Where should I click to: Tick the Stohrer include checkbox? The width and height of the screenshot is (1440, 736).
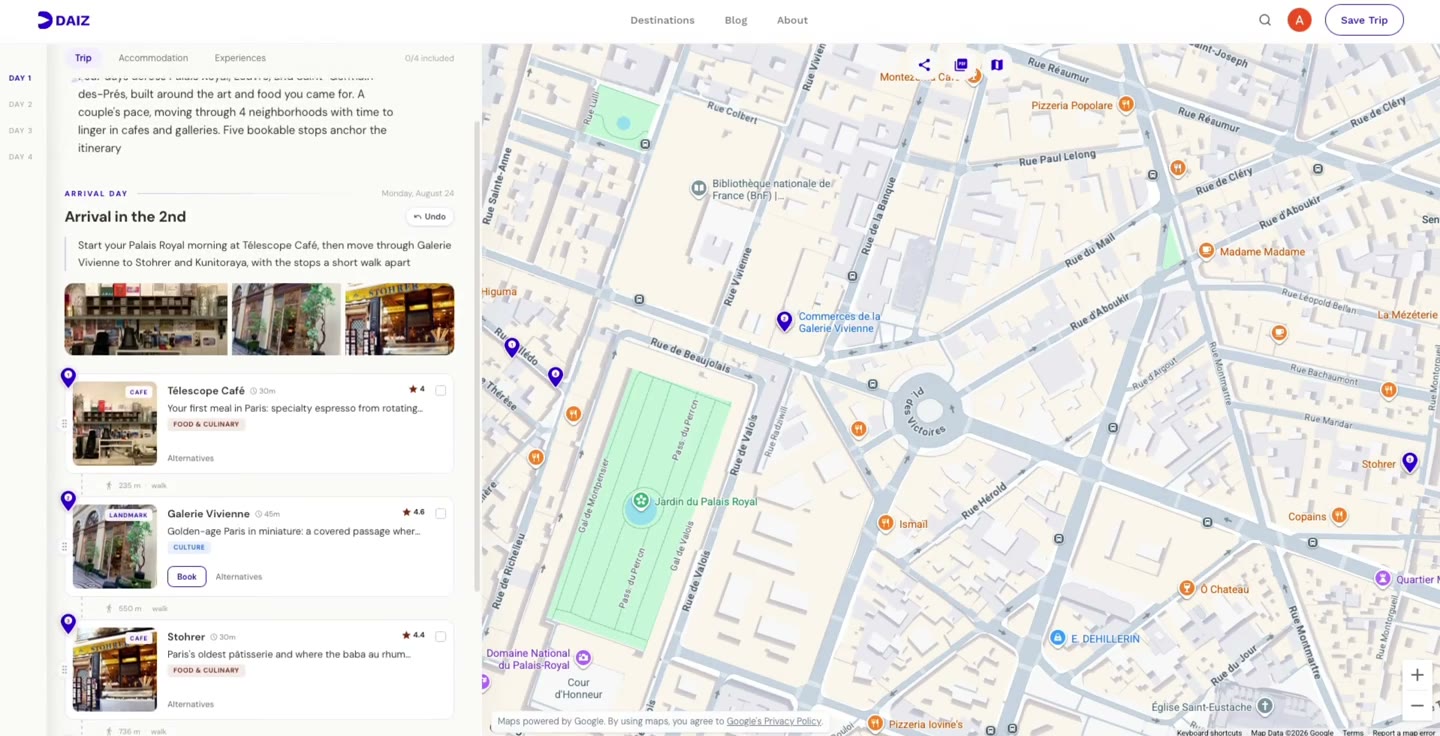coord(441,637)
